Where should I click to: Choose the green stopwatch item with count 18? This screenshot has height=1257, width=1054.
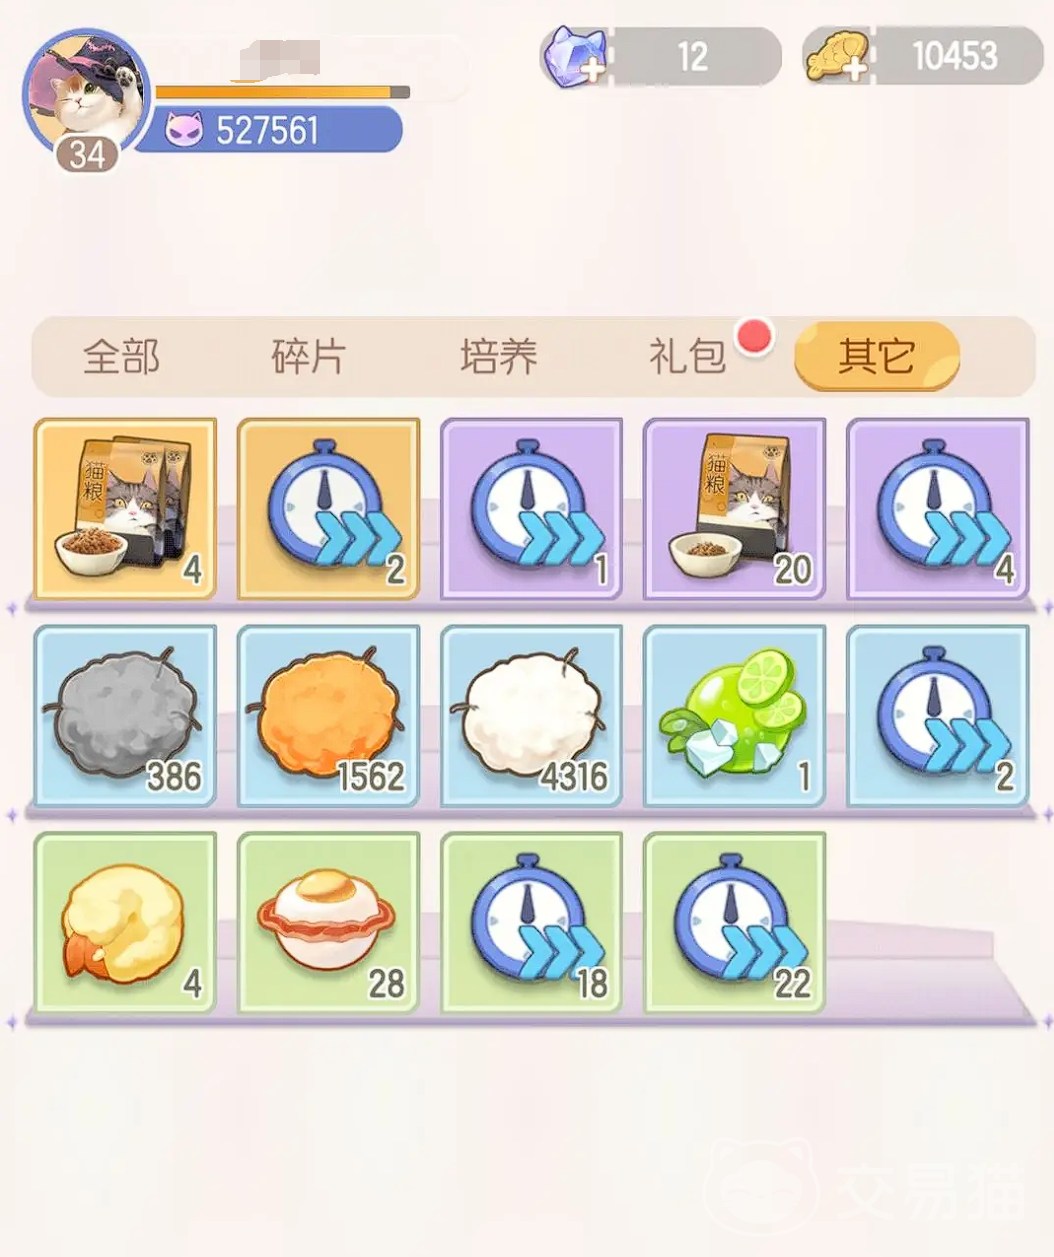tap(531, 923)
